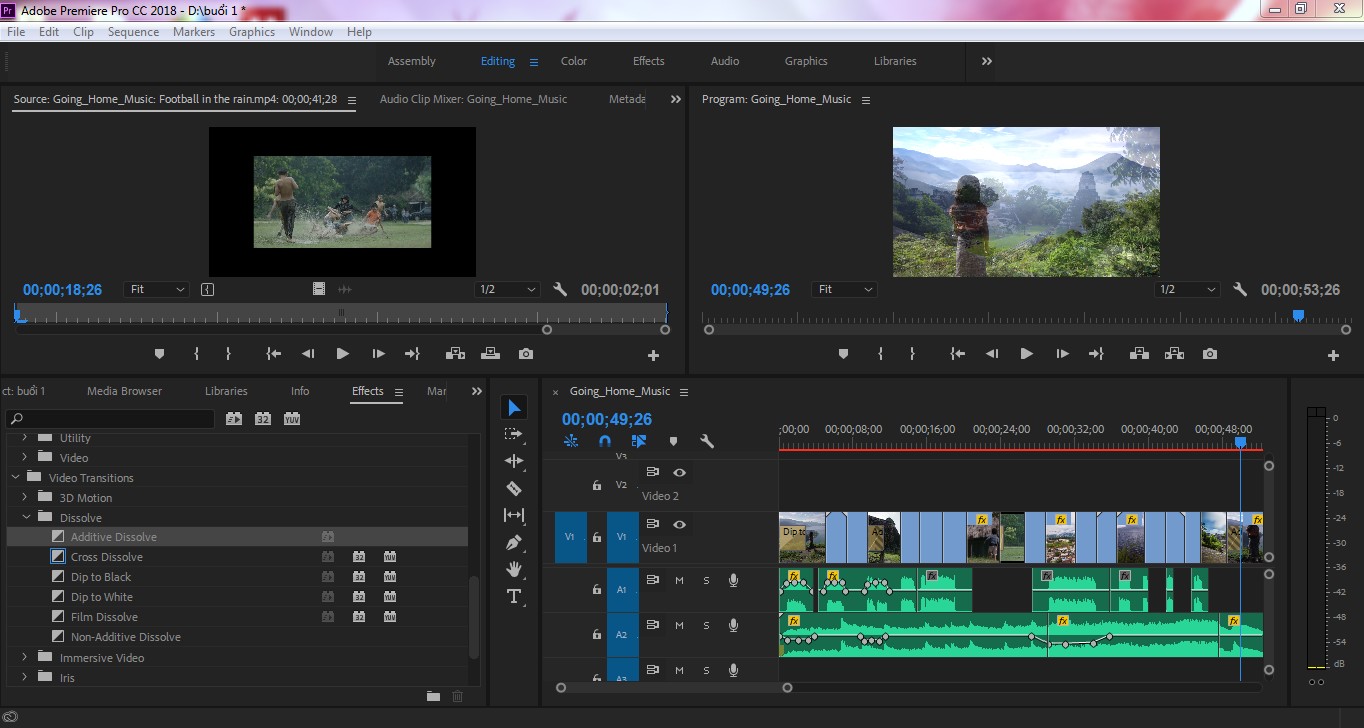The width and height of the screenshot is (1364, 728).
Task: Select the Ripple Edit tool
Action: coord(514,461)
